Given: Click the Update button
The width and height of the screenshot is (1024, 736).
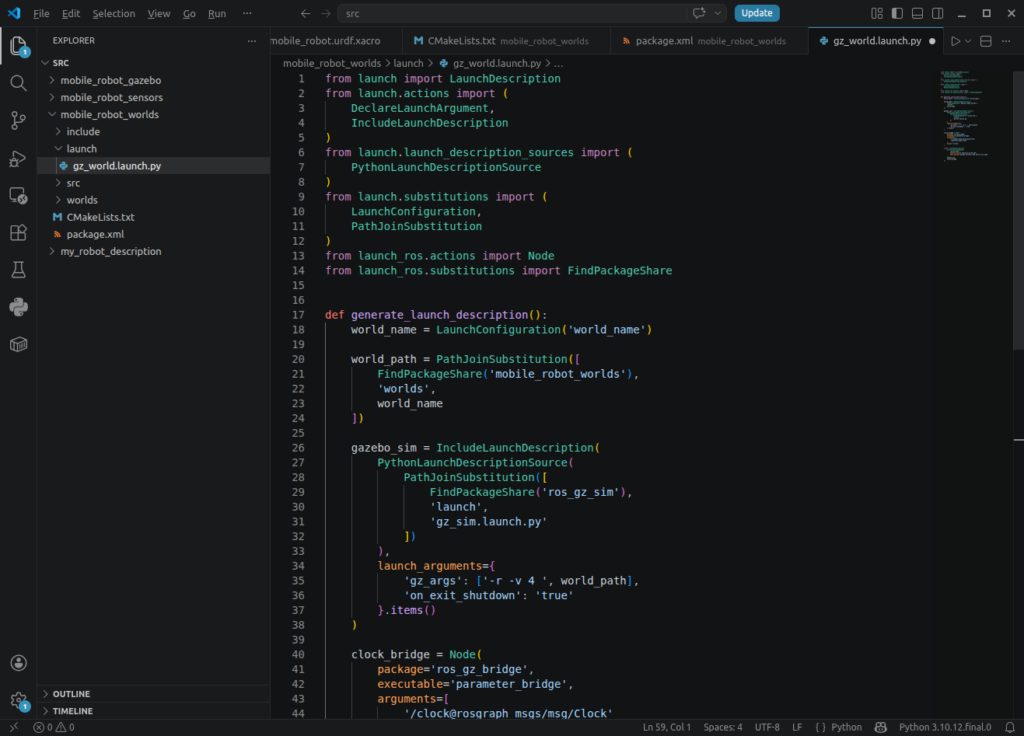Looking at the screenshot, I should pyautogui.click(x=756, y=13).
